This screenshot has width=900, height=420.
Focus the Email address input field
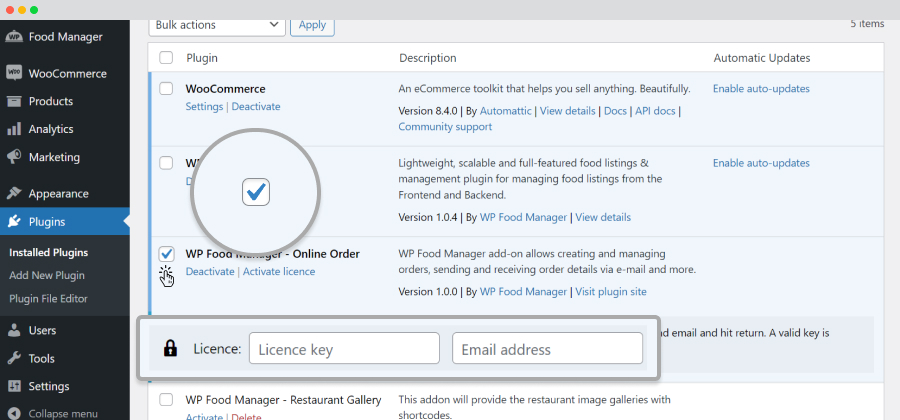click(548, 348)
